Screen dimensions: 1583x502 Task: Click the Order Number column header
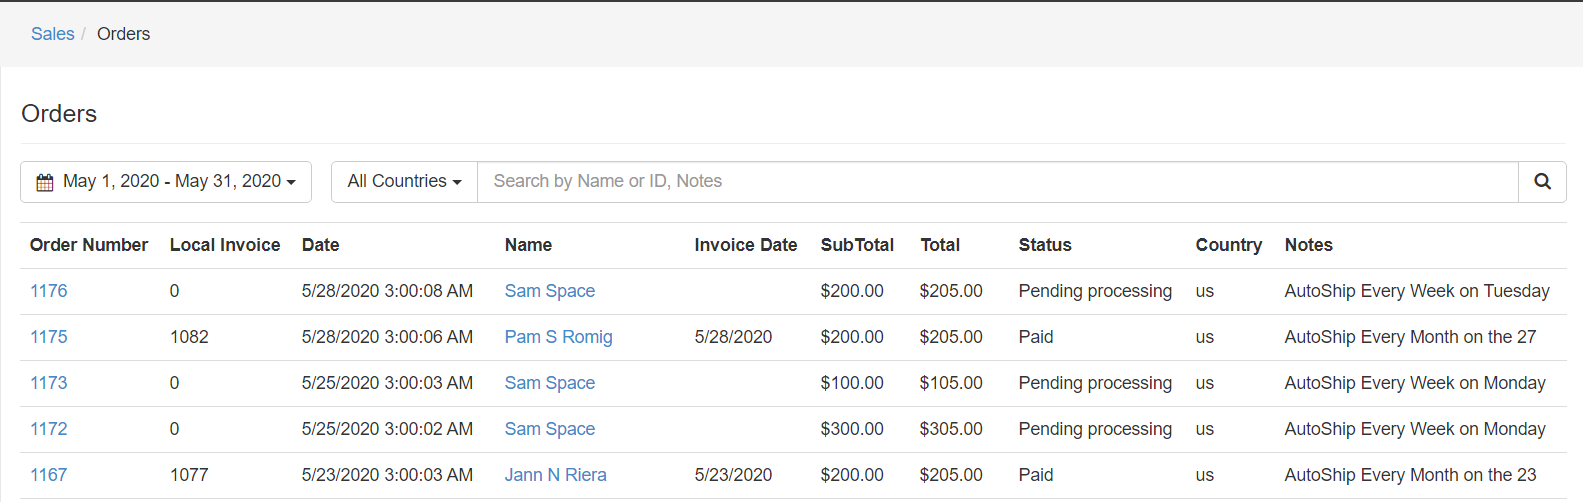tap(89, 245)
